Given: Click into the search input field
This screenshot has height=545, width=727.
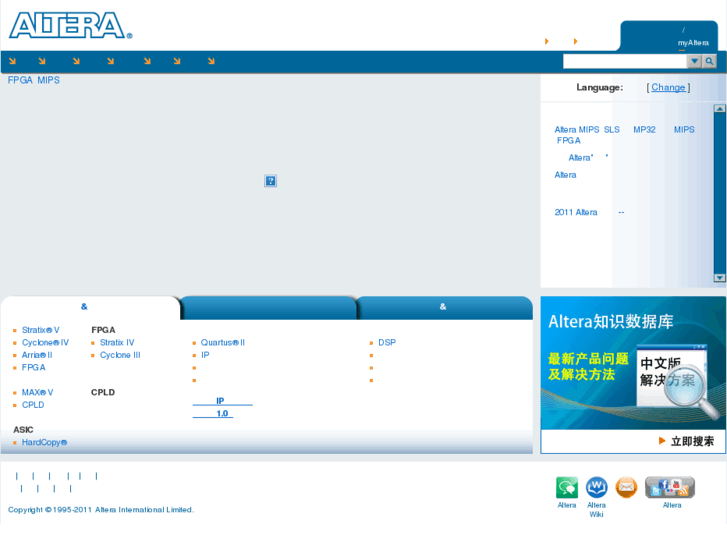Looking at the screenshot, I should click(x=625, y=61).
